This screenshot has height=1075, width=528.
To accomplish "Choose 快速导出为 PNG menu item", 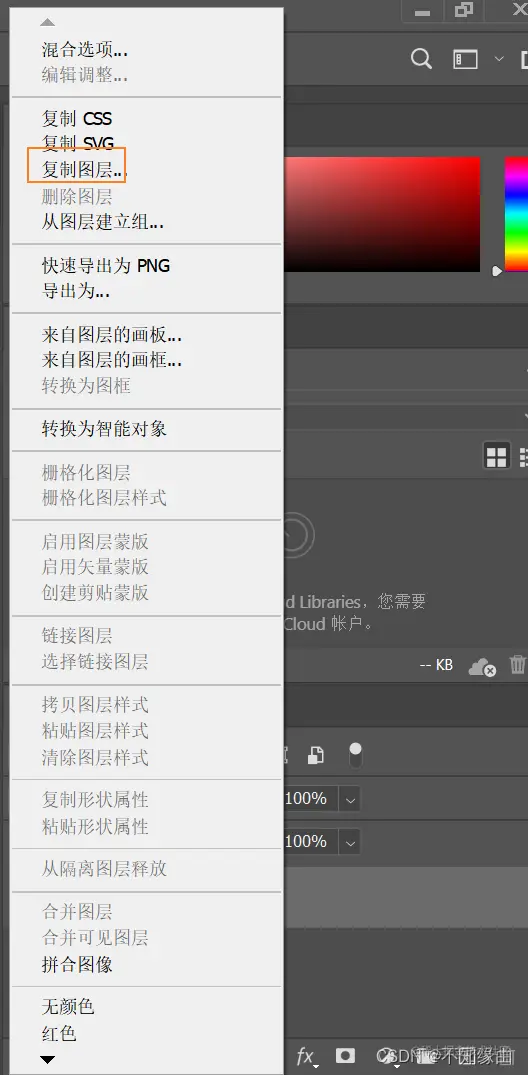I will (106, 265).
